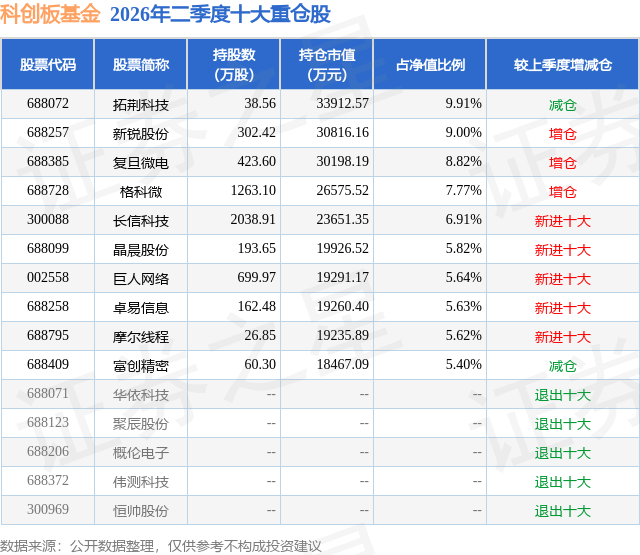The width and height of the screenshot is (640, 555).
Task: Click the 股票代码 column header
Action: point(48,64)
